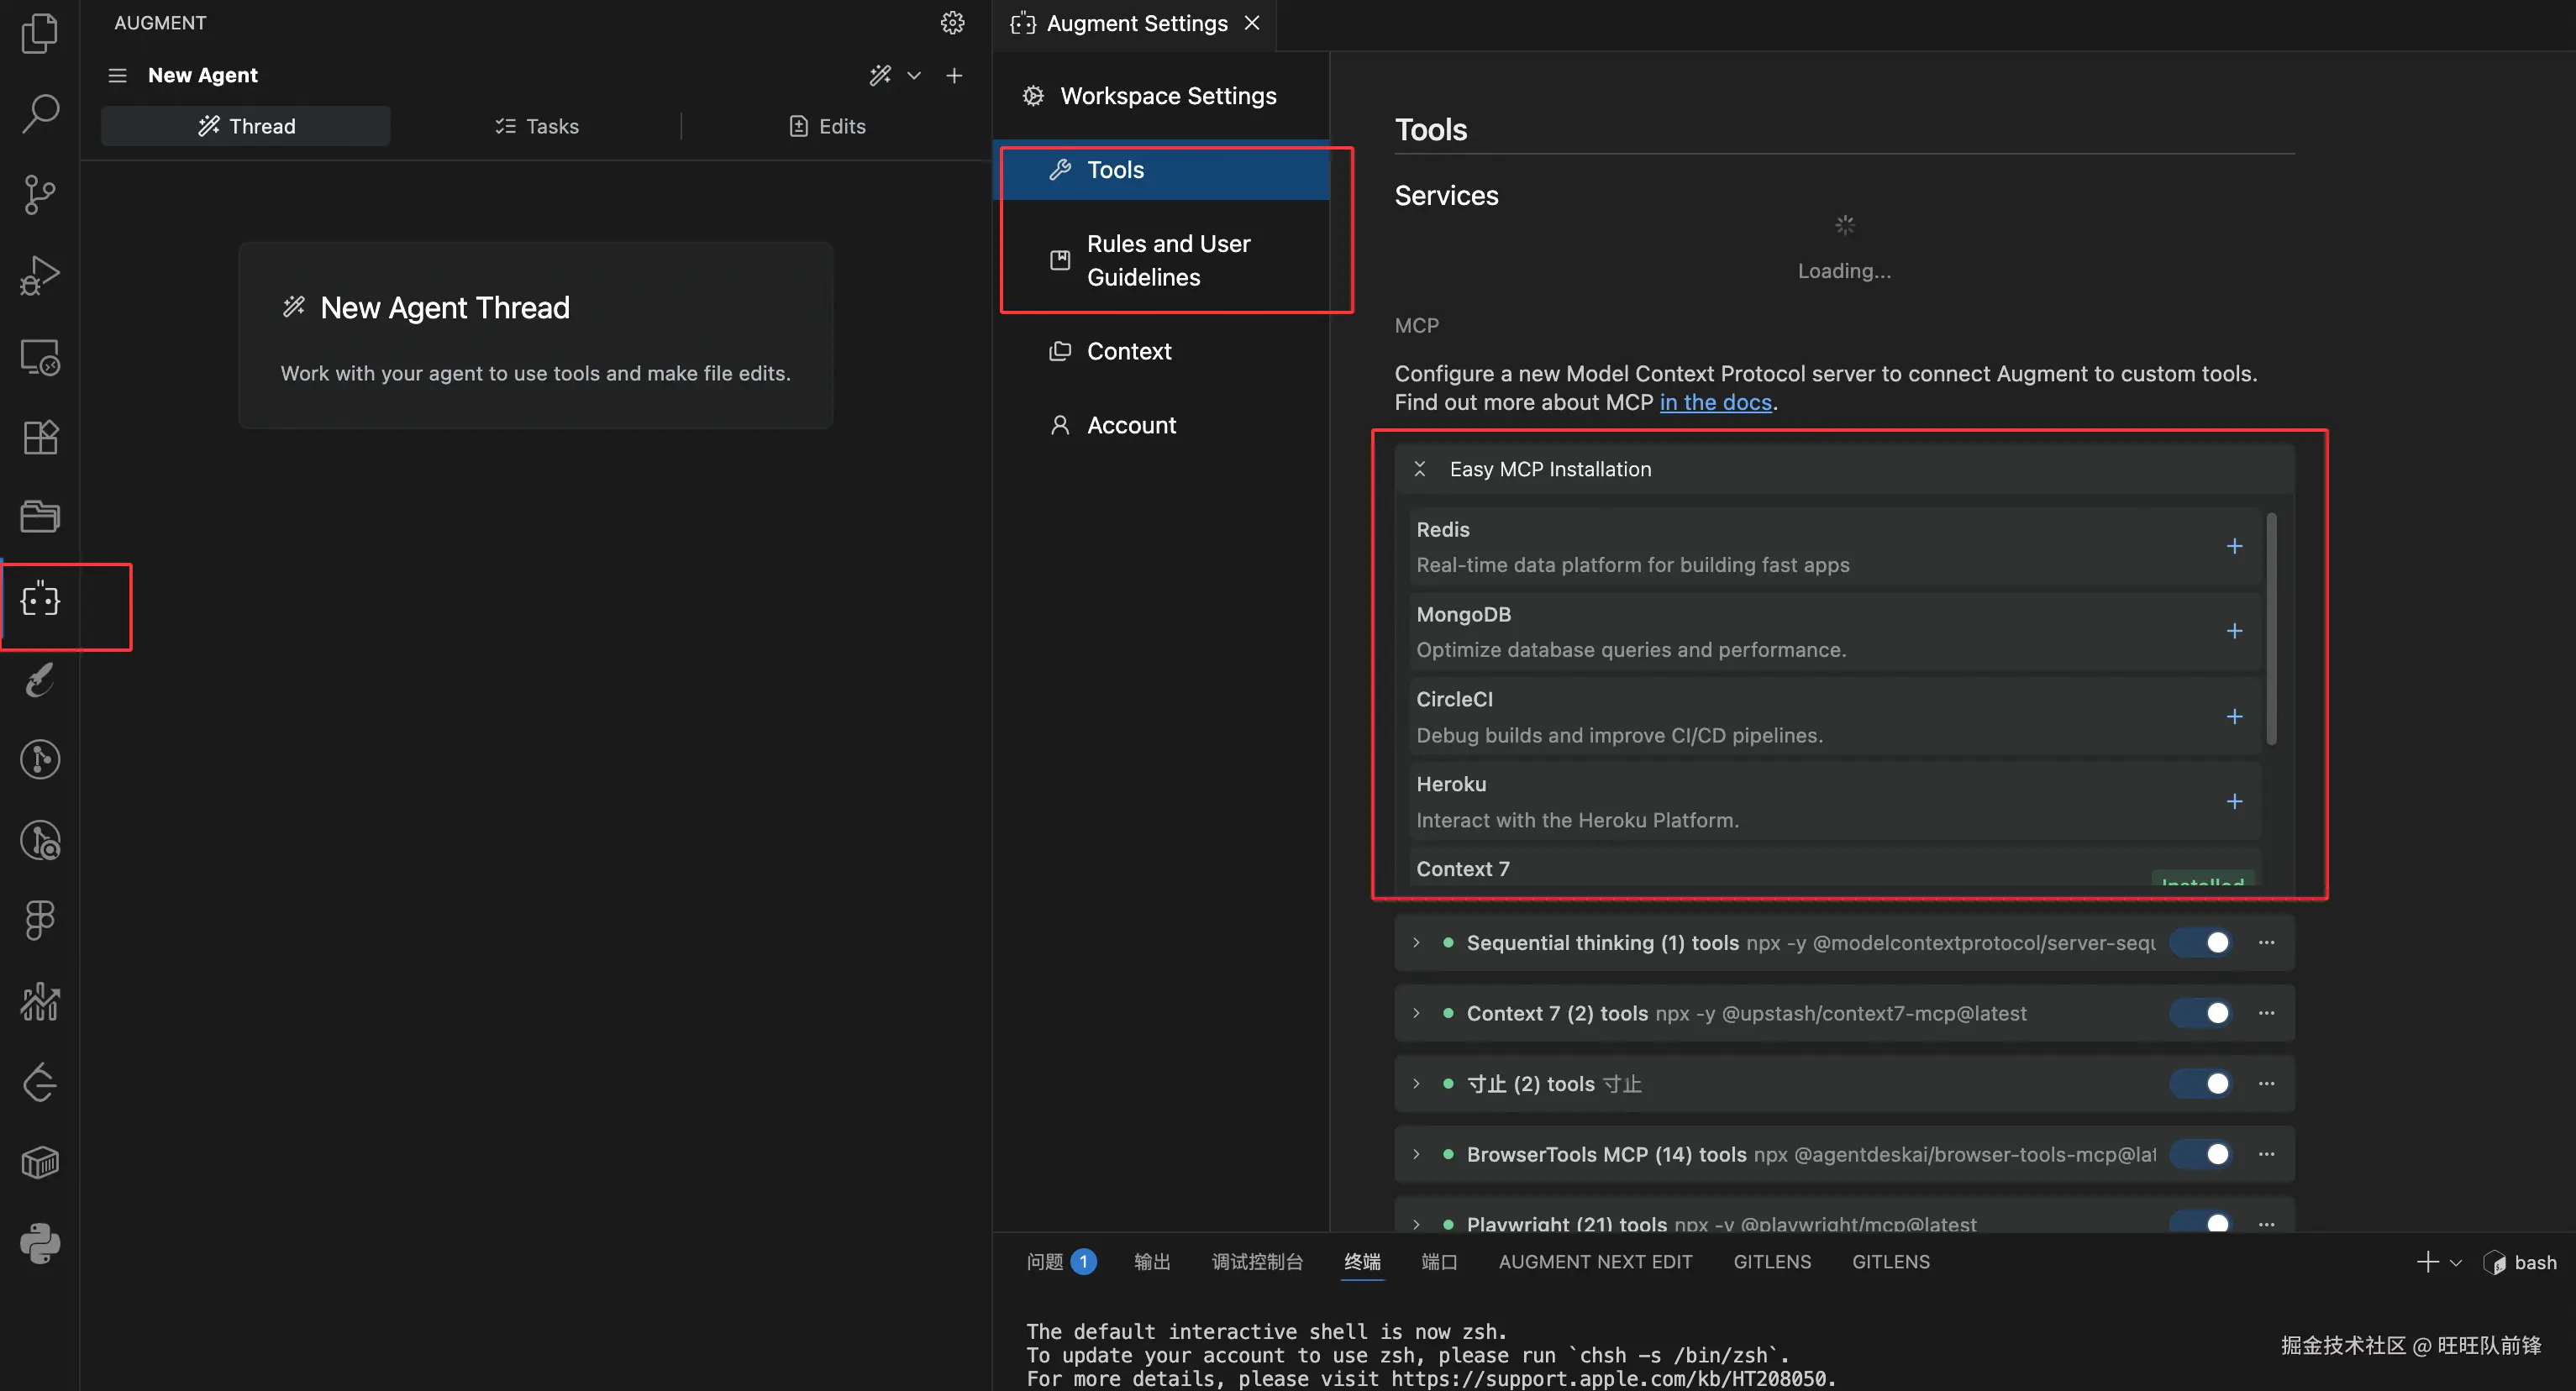Toggle off Context 7 tools server
Screen dimensions: 2576x1391
coord(2201,1013)
